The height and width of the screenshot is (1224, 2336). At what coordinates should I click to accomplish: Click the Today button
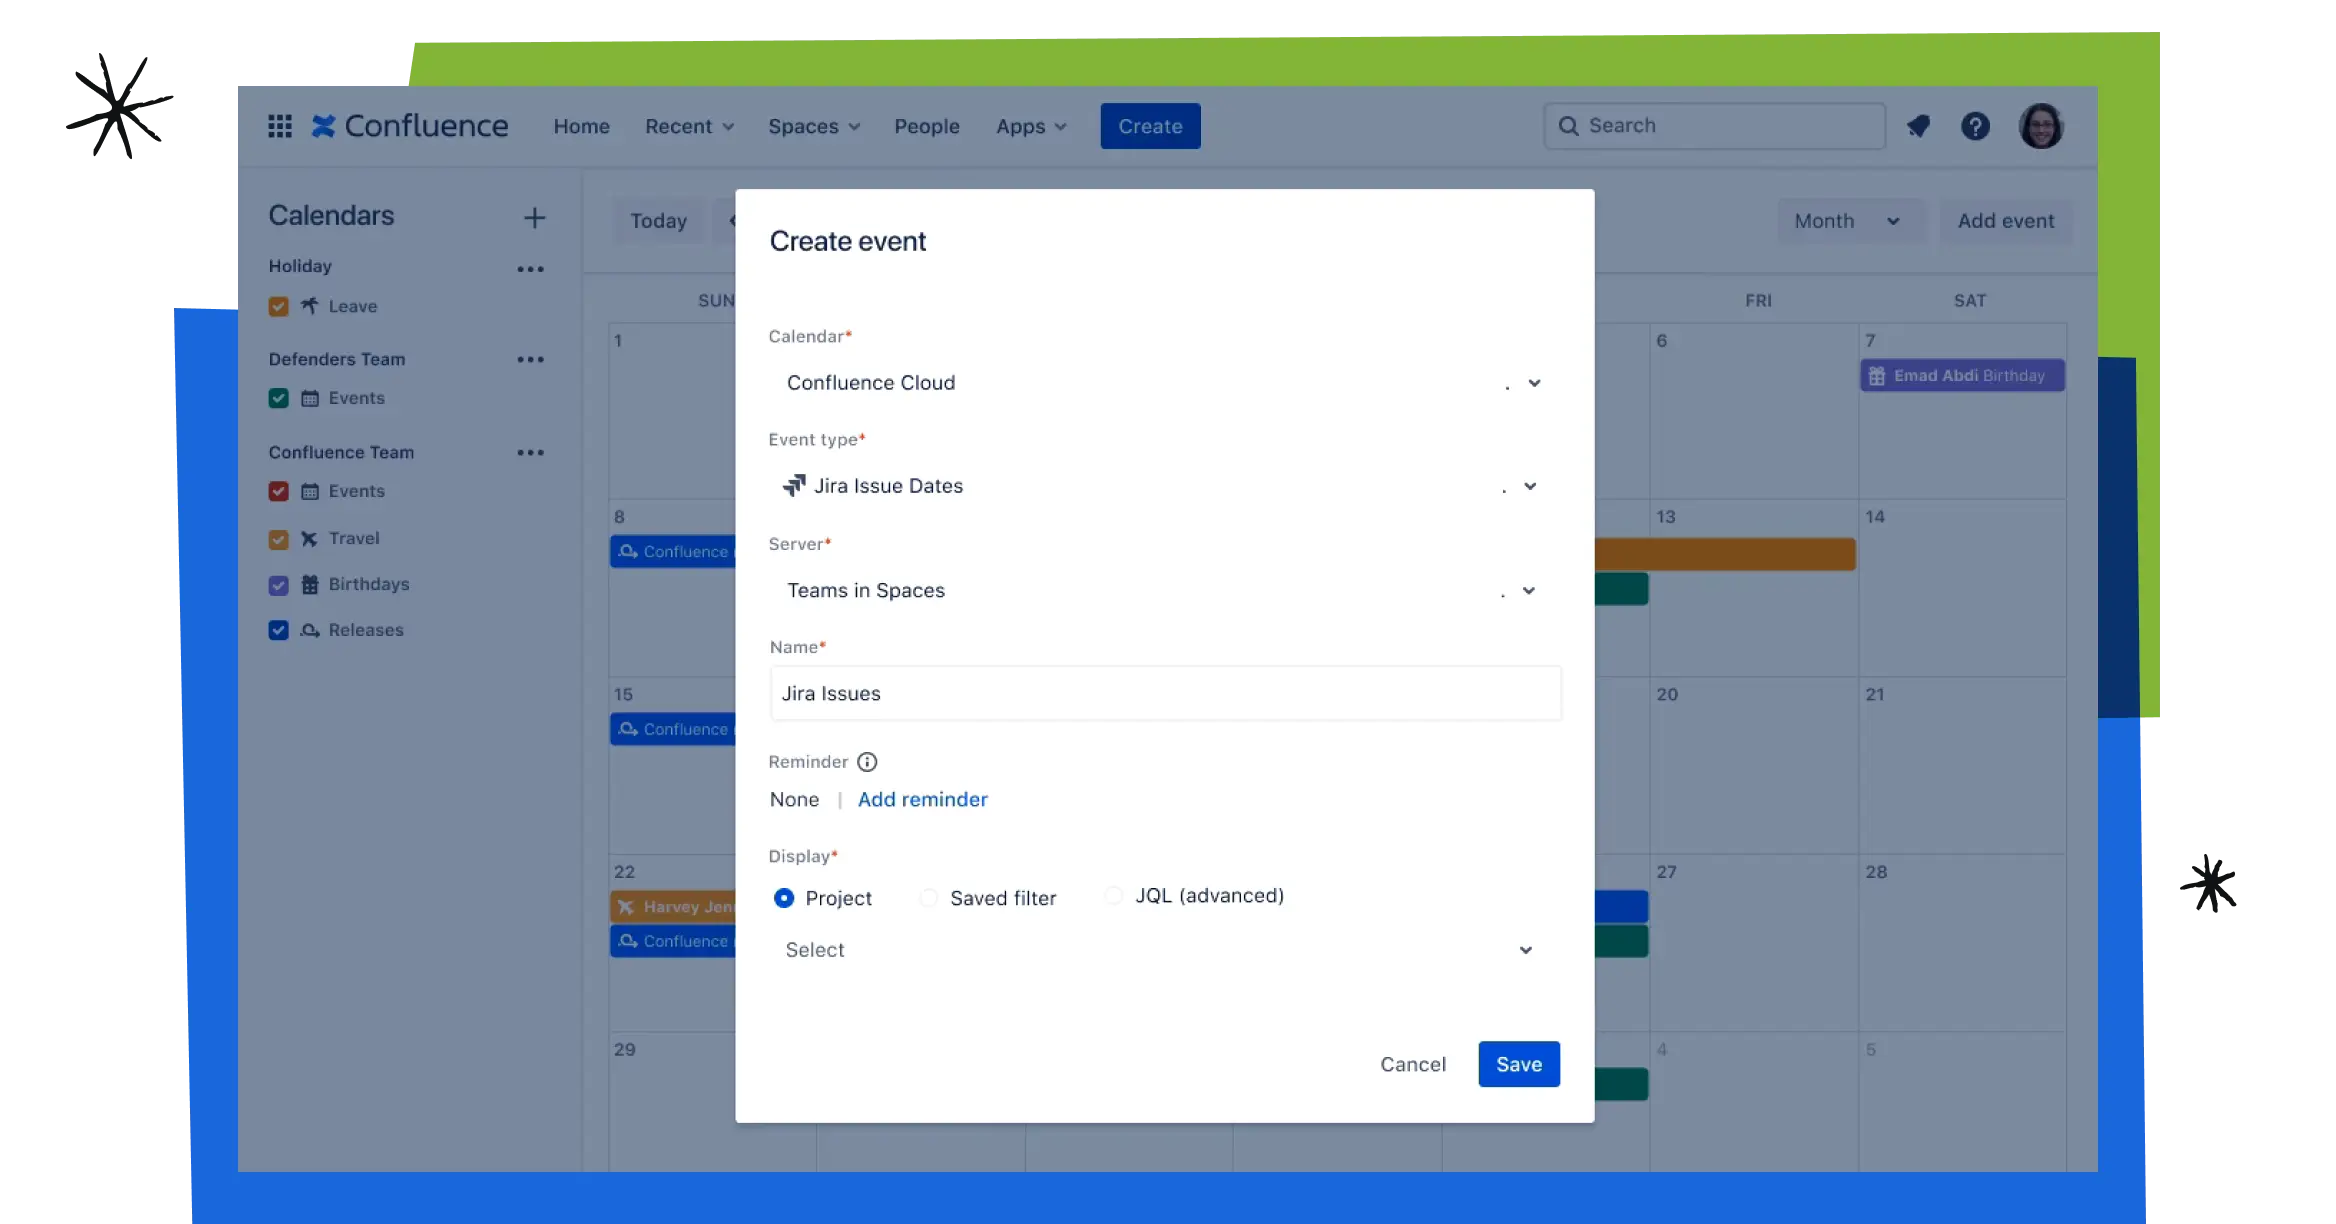point(658,221)
